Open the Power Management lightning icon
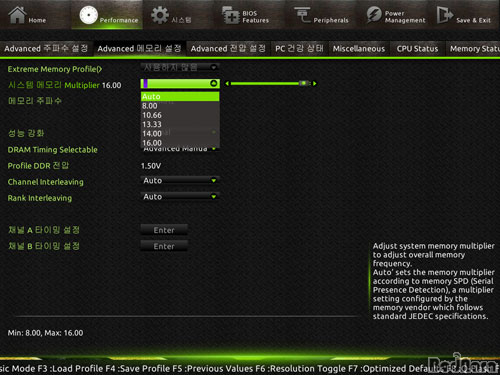Viewport: 500px width, 375px height. (374, 15)
